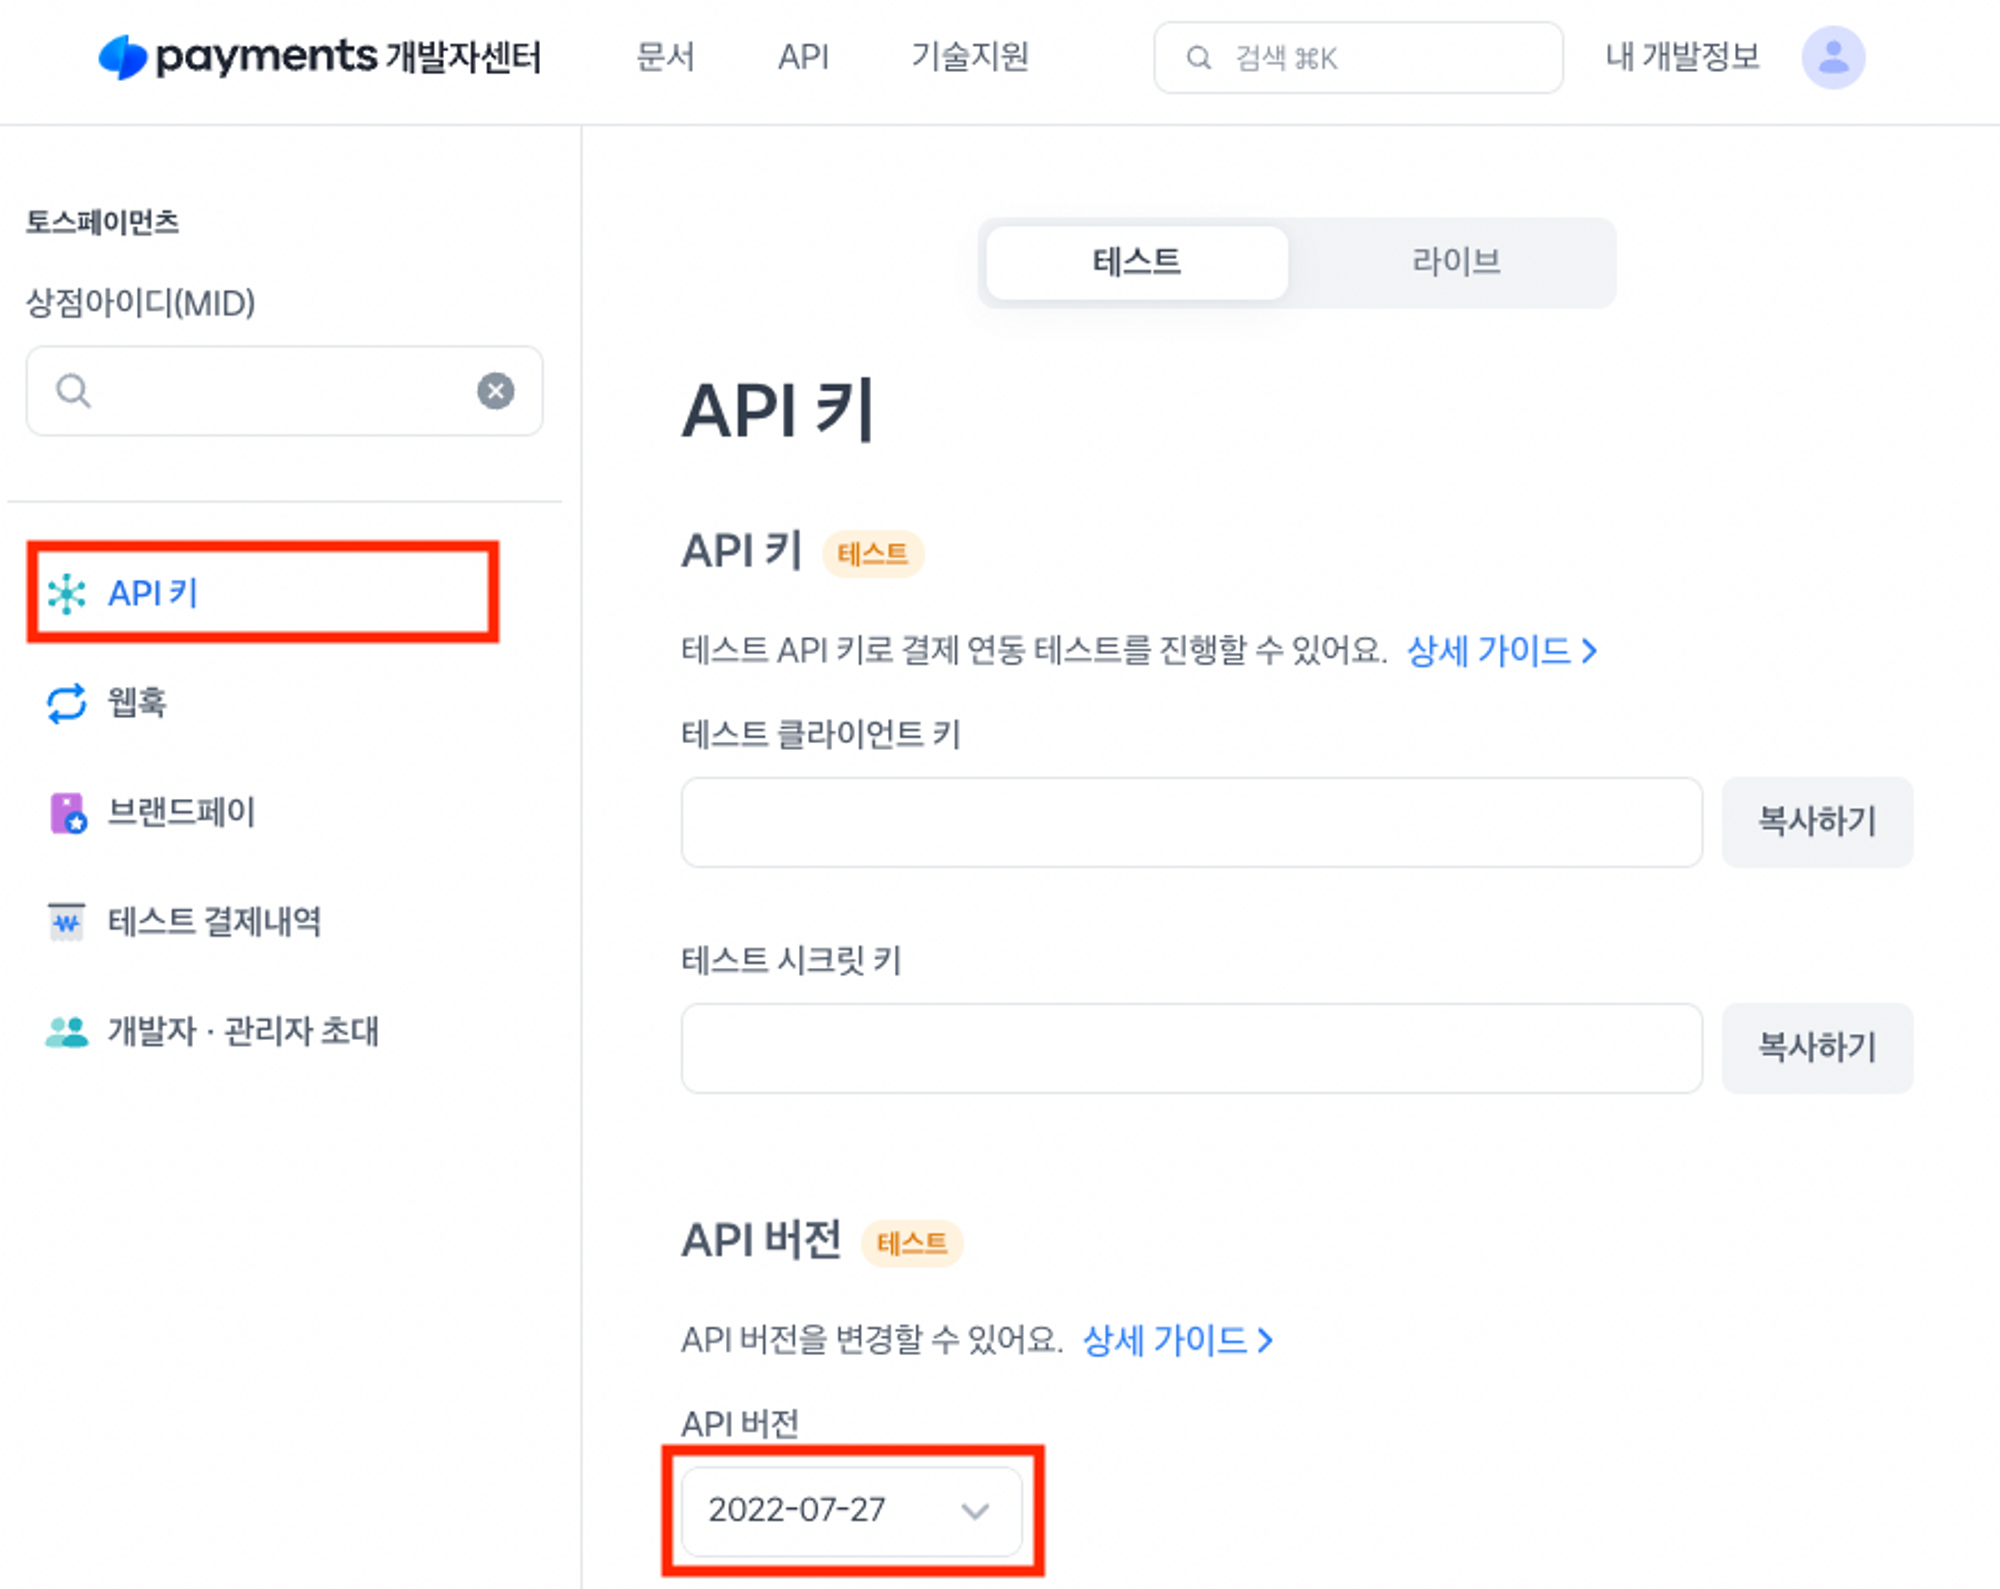Click the API 버전 dropdown chevron arrow

pyautogui.click(x=975, y=1510)
